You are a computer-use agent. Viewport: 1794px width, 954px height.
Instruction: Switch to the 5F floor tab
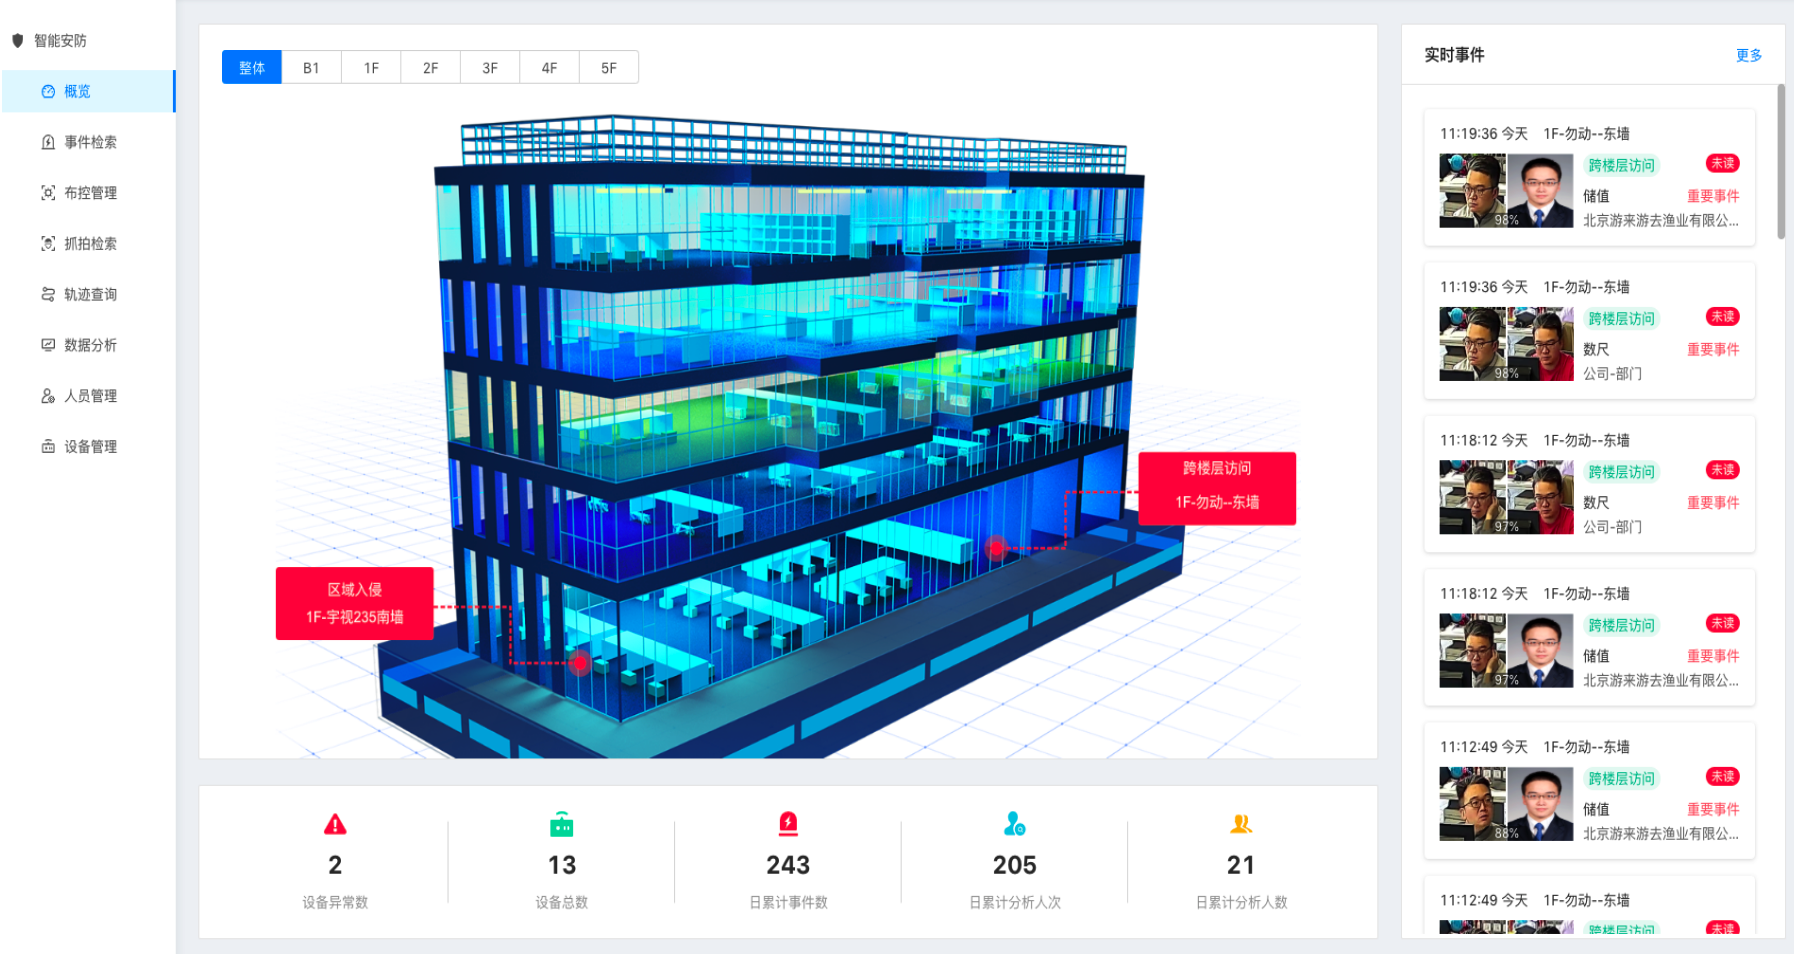(609, 68)
